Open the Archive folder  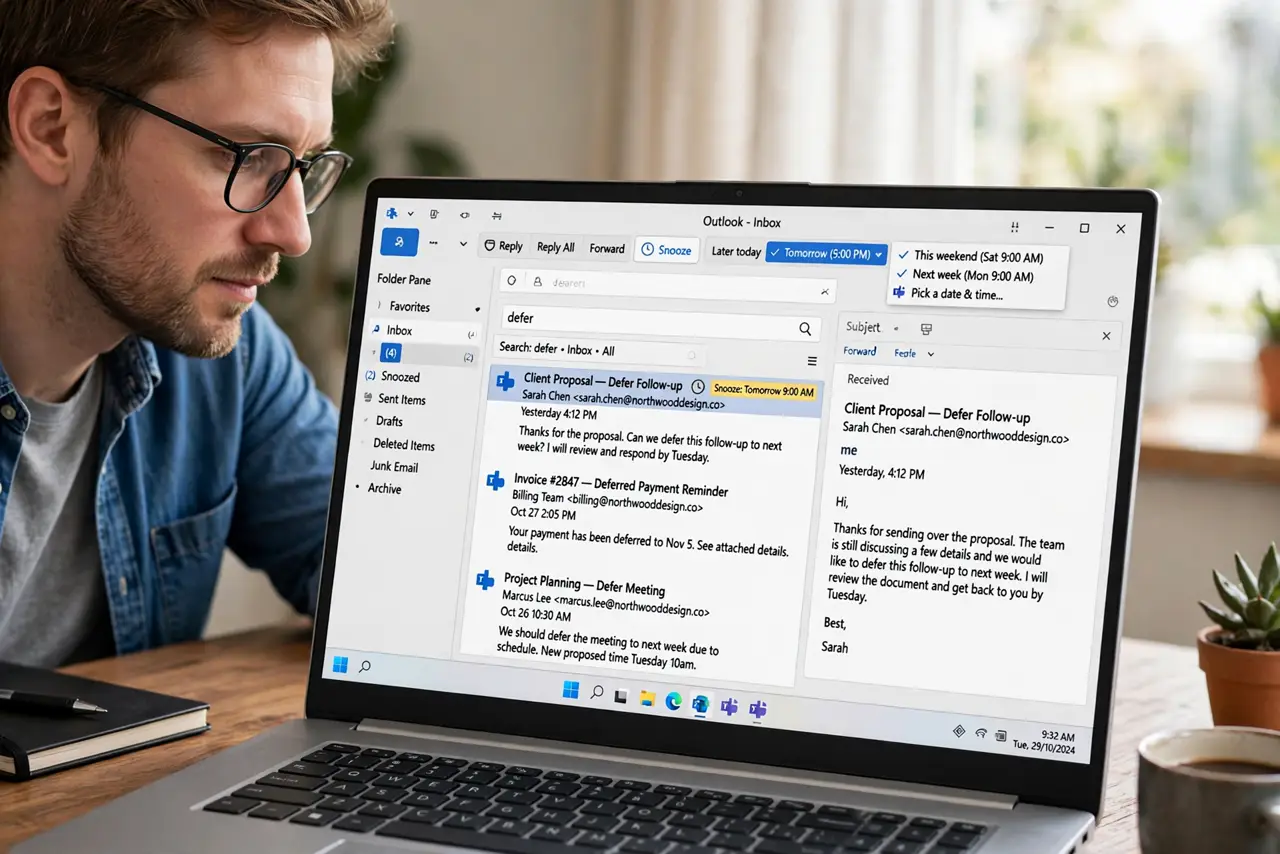click(x=384, y=489)
